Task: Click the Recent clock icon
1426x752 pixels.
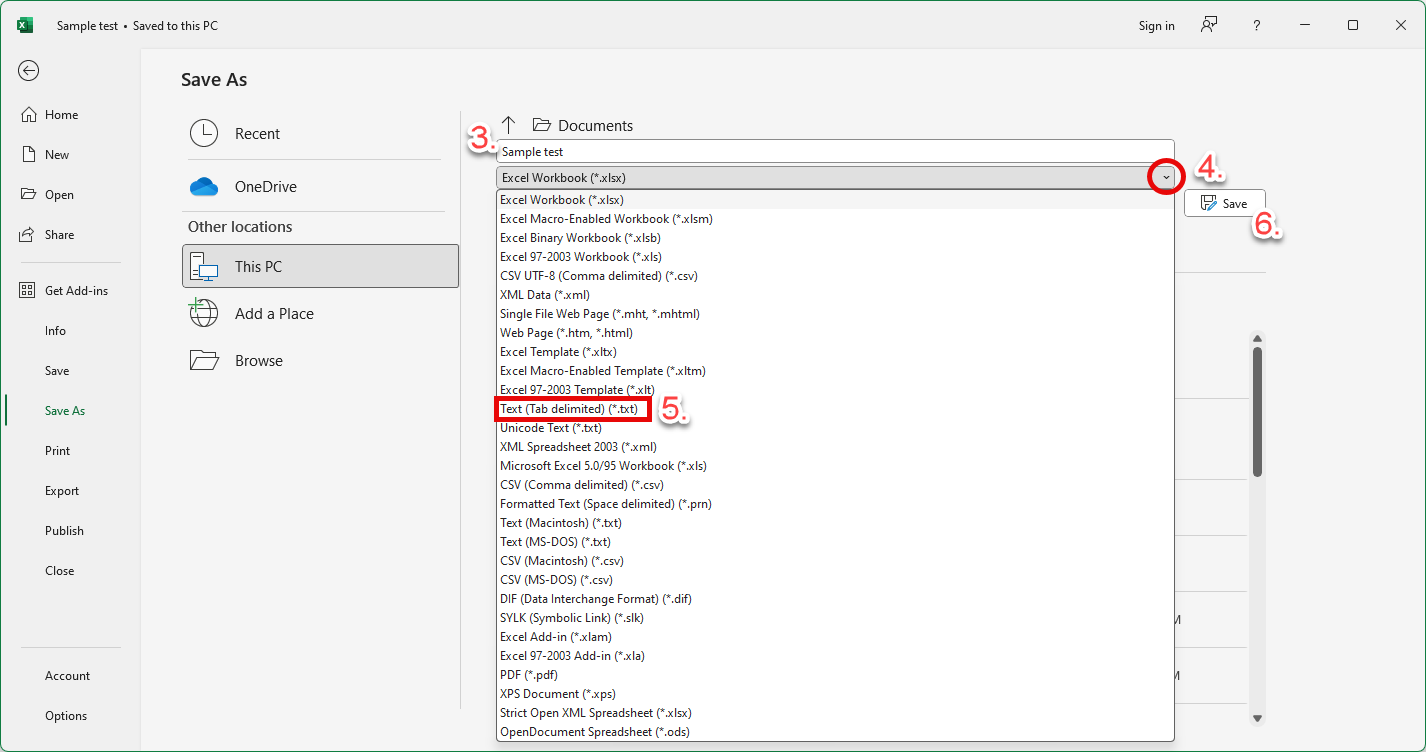Action: coord(204,134)
